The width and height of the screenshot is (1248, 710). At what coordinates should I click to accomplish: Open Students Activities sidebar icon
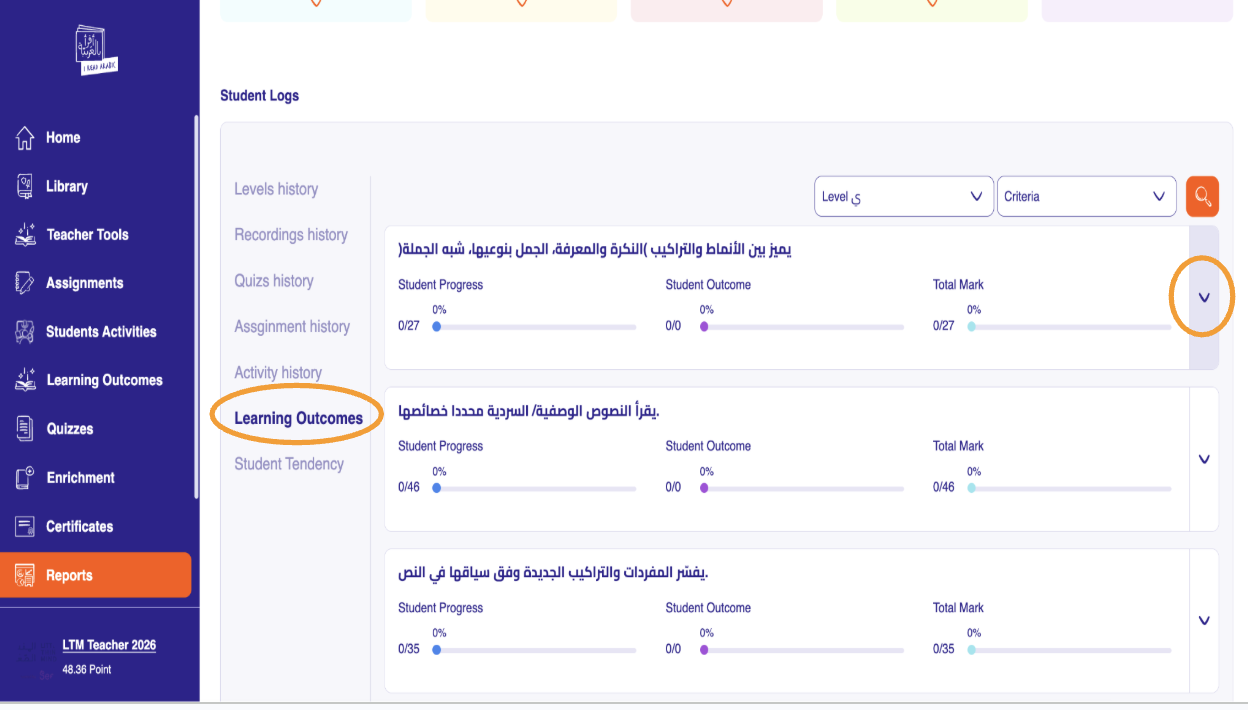click(x=26, y=332)
